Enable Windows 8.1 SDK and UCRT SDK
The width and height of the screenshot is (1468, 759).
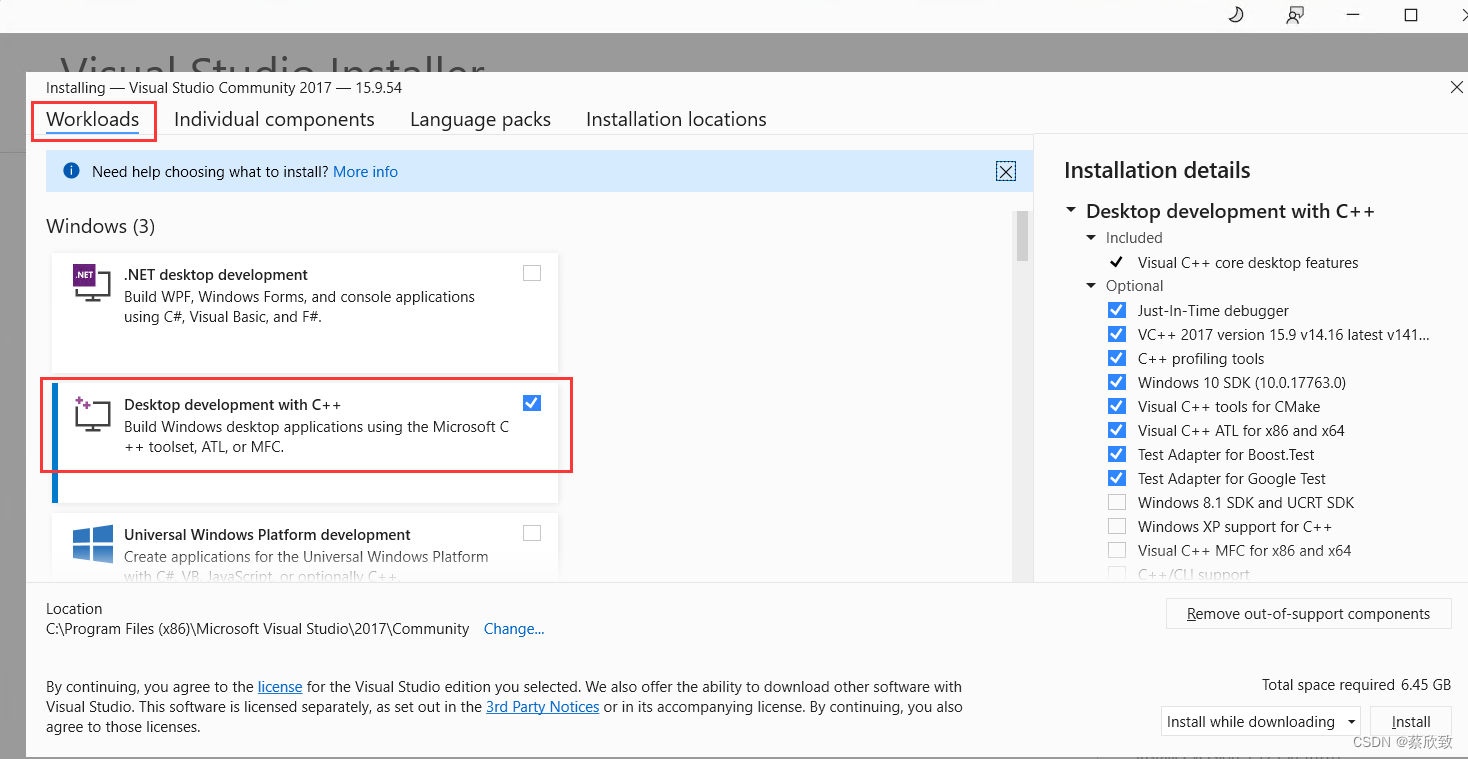(1117, 502)
